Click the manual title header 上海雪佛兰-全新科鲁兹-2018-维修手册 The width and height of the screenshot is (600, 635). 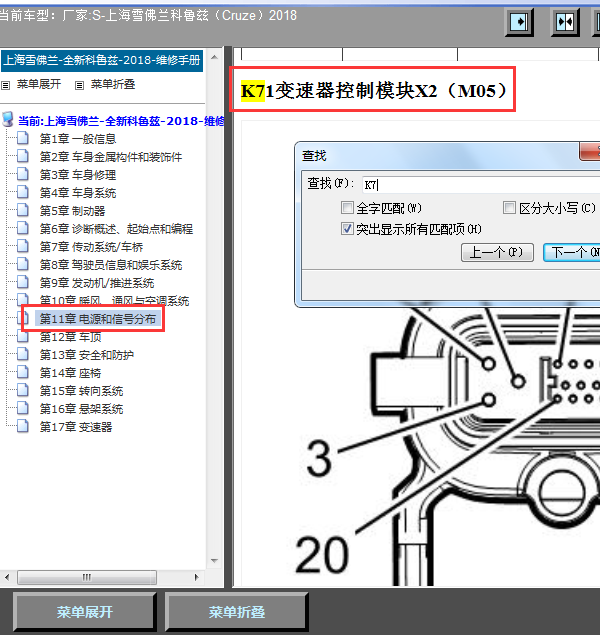[x=102, y=60]
